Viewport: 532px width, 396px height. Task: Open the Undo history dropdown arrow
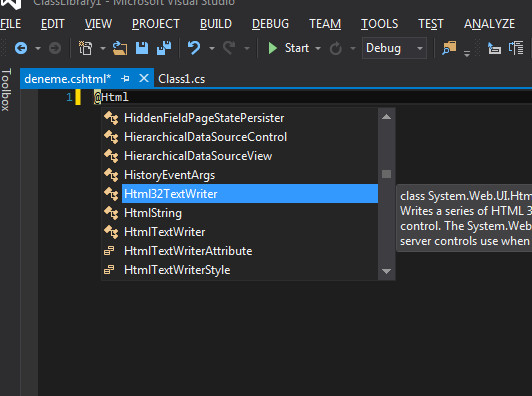coord(212,49)
